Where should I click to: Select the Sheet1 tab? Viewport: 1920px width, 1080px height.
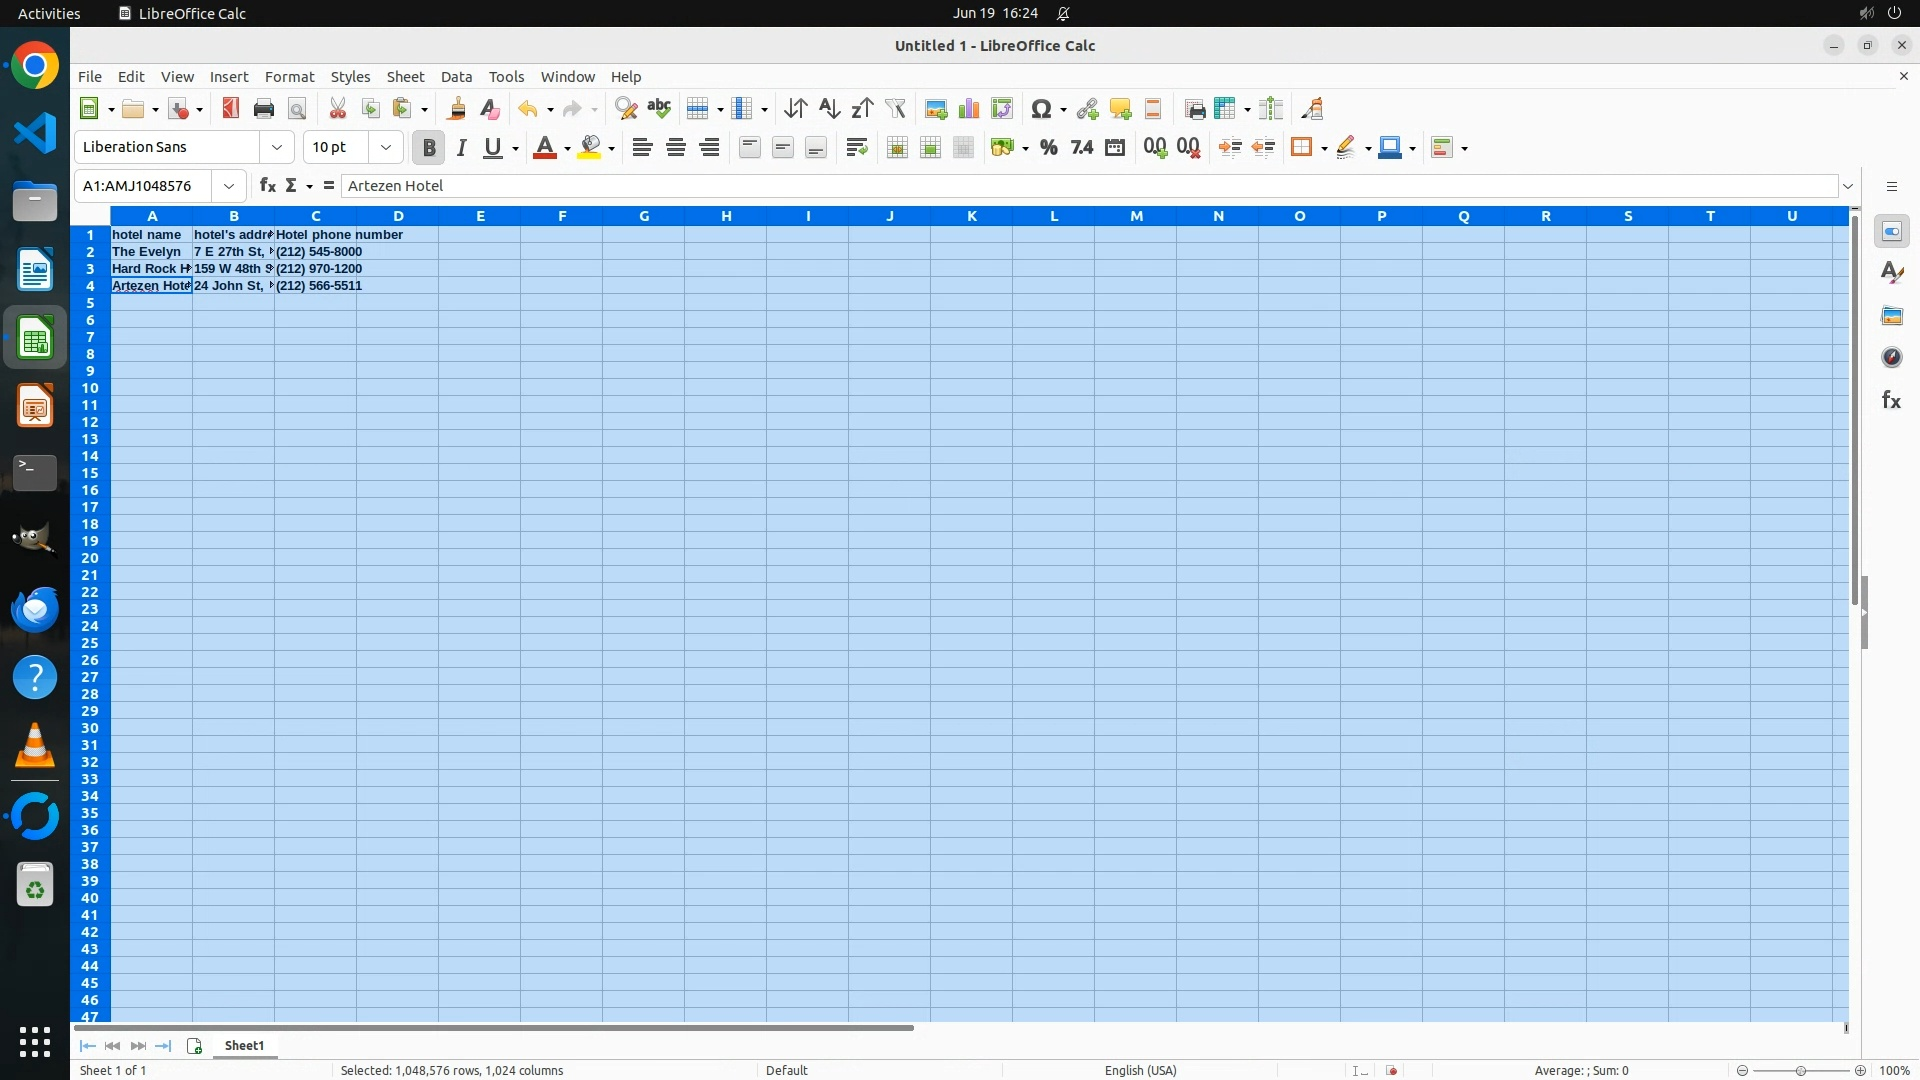(244, 1046)
